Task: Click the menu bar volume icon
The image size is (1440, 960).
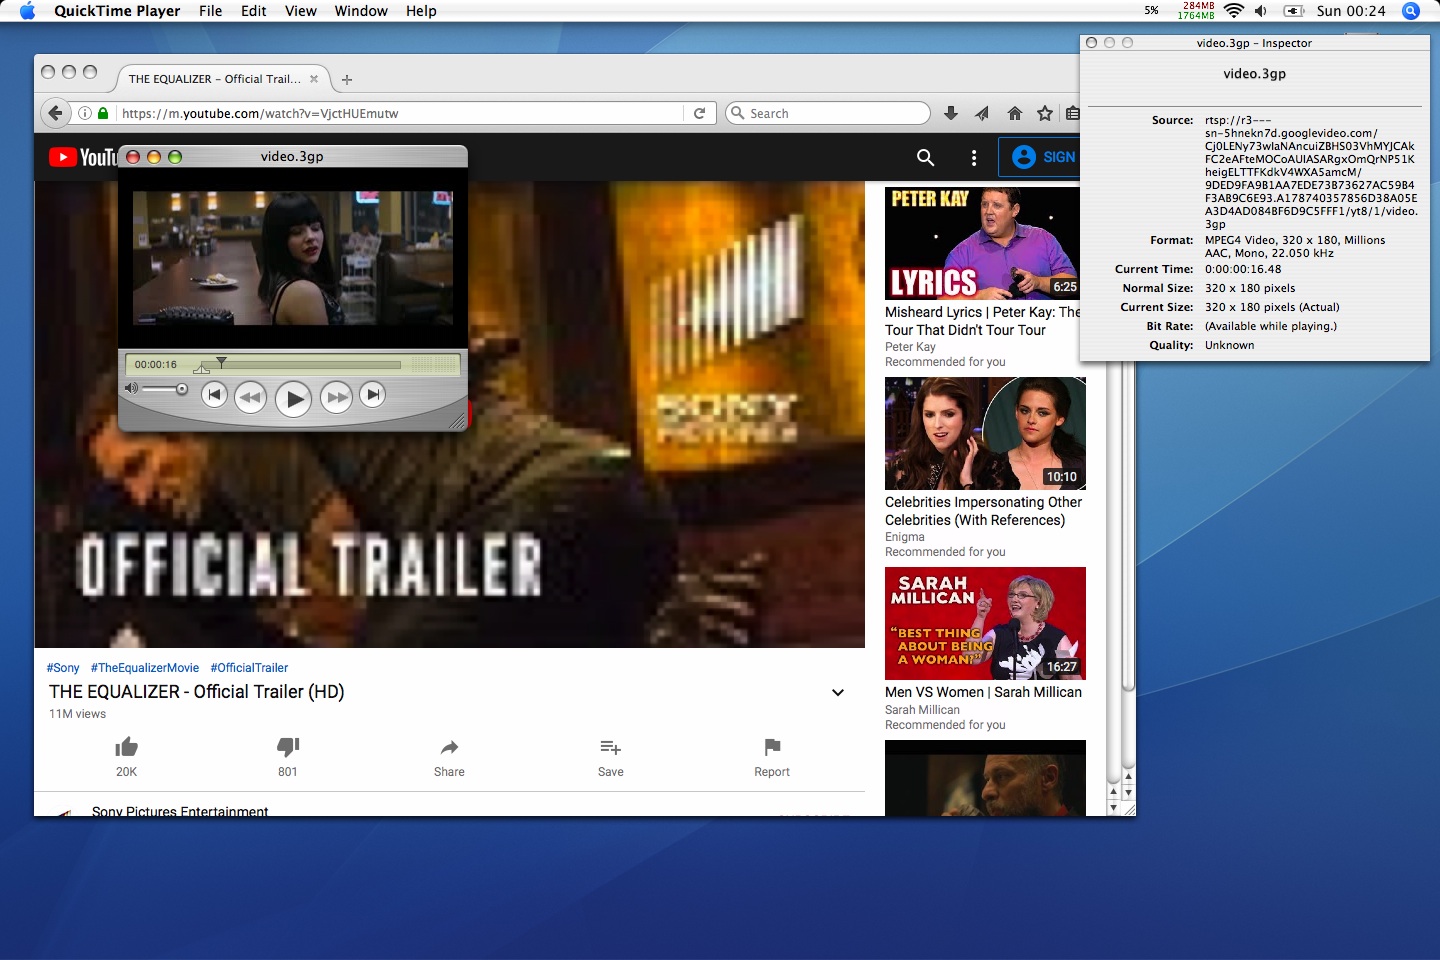Action: [1261, 11]
